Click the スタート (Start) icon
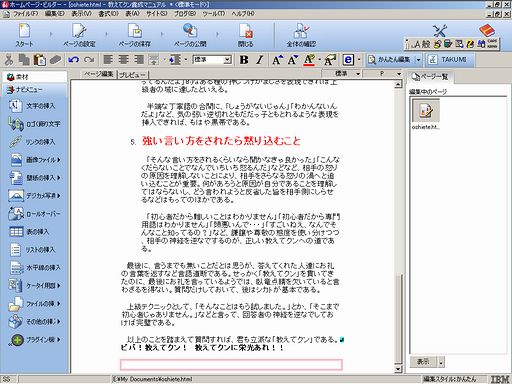The width and height of the screenshot is (512, 384). [x=24, y=35]
